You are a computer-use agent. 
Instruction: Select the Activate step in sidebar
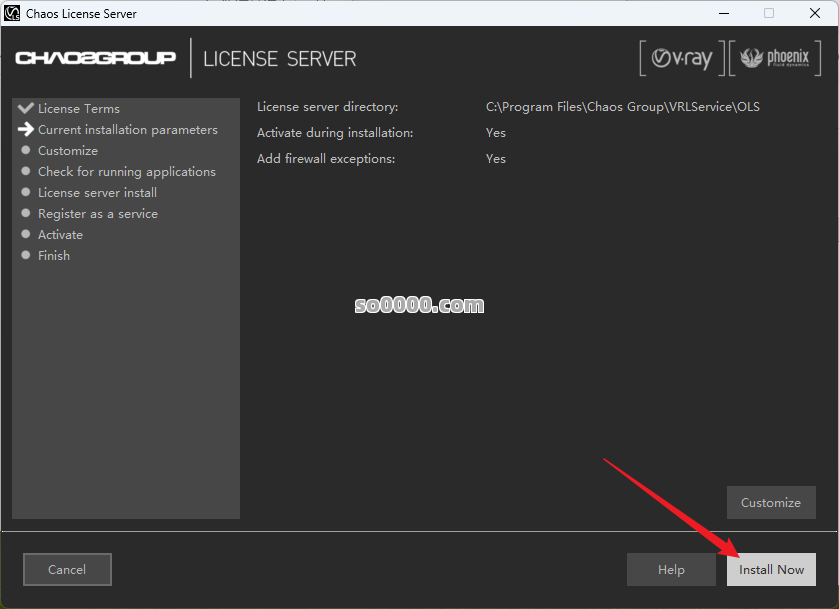60,235
